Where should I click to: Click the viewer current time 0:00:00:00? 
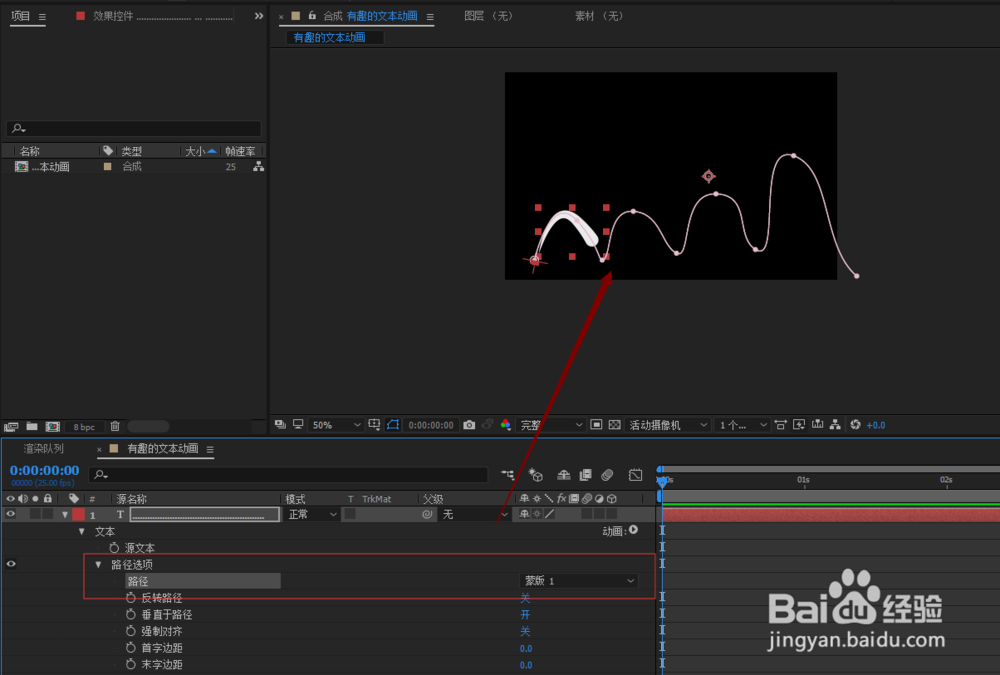click(431, 425)
